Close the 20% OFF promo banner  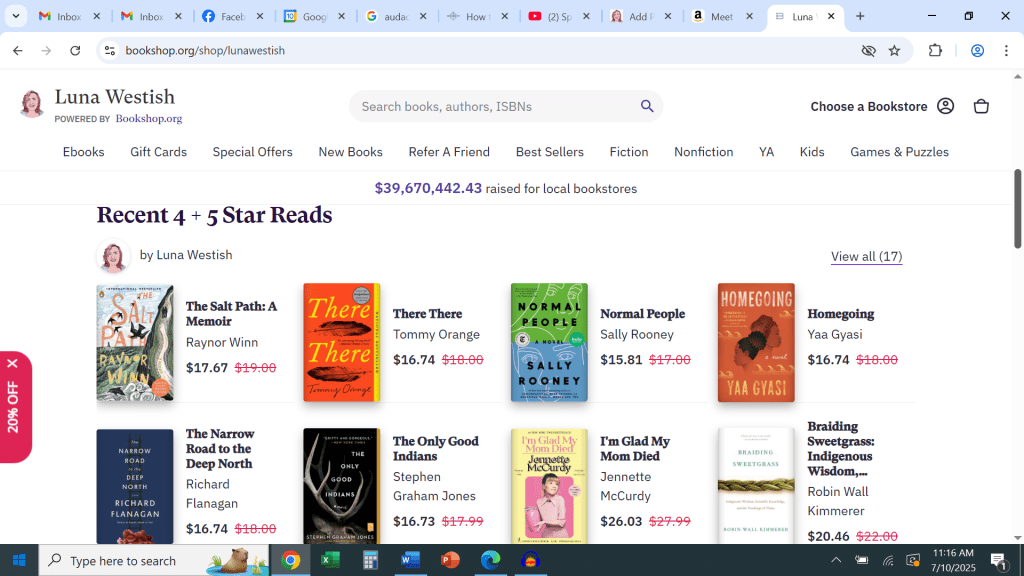tap(12, 363)
